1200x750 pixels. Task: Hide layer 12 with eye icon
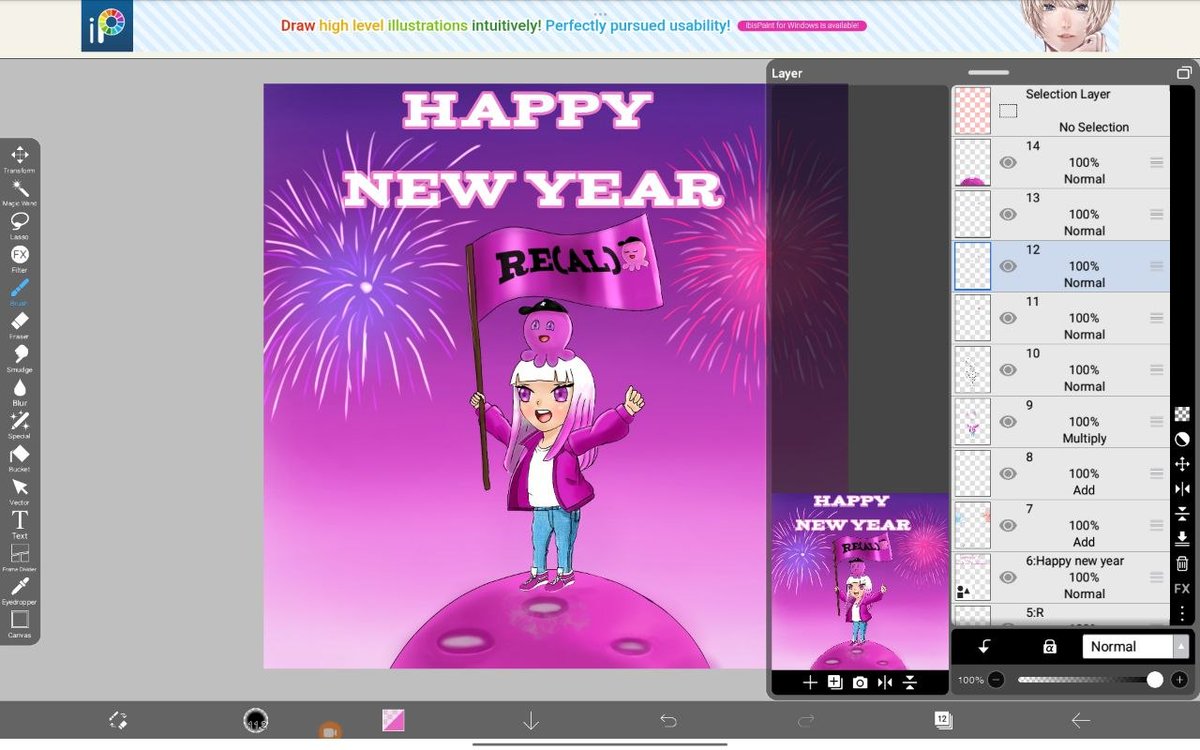(1008, 266)
